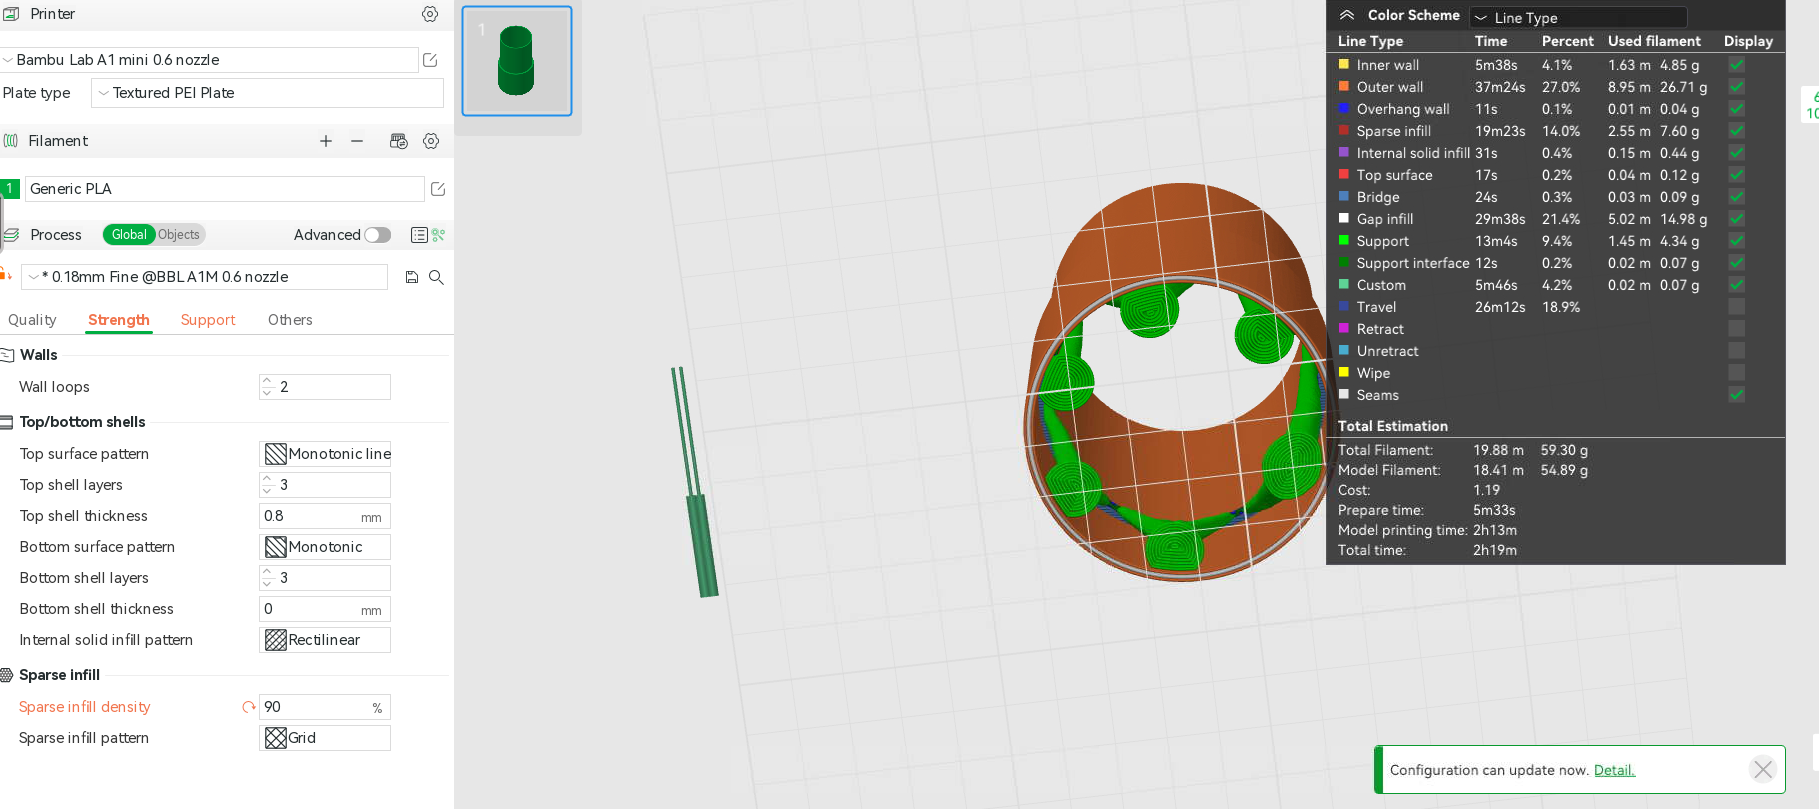The width and height of the screenshot is (1819, 809).
Task: Click the AMS filament sync icon
Action: click(x=398, y=141)
